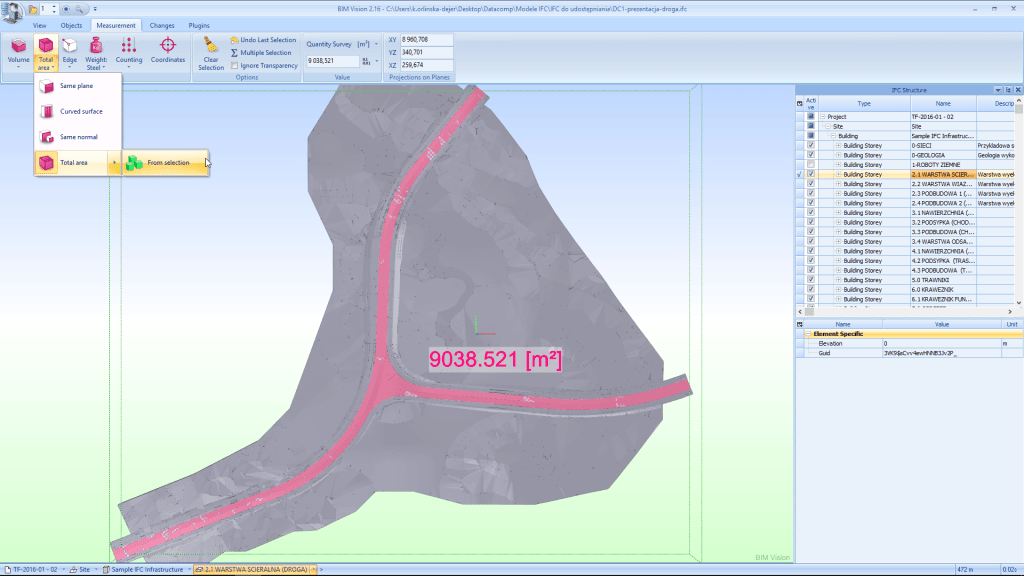1024x576 pixels.
Task: Switch to the Objects ribbon tab
Action: pos(71,25)
